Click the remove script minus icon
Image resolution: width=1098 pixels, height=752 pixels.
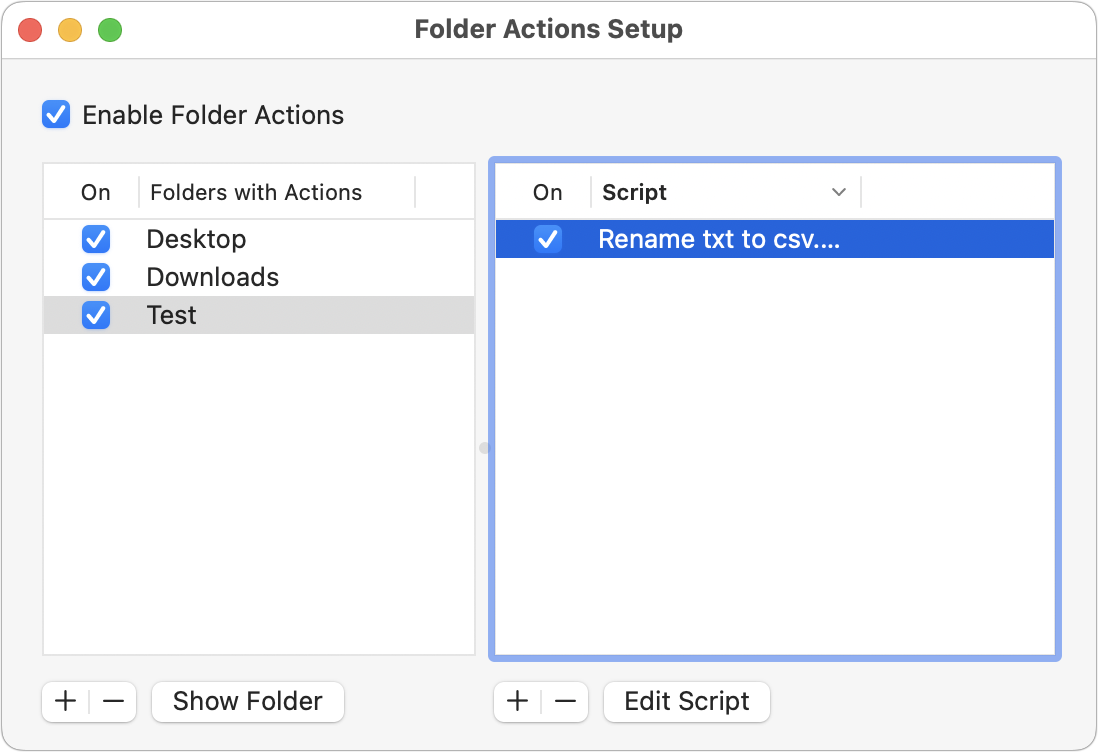pos(564,701)
